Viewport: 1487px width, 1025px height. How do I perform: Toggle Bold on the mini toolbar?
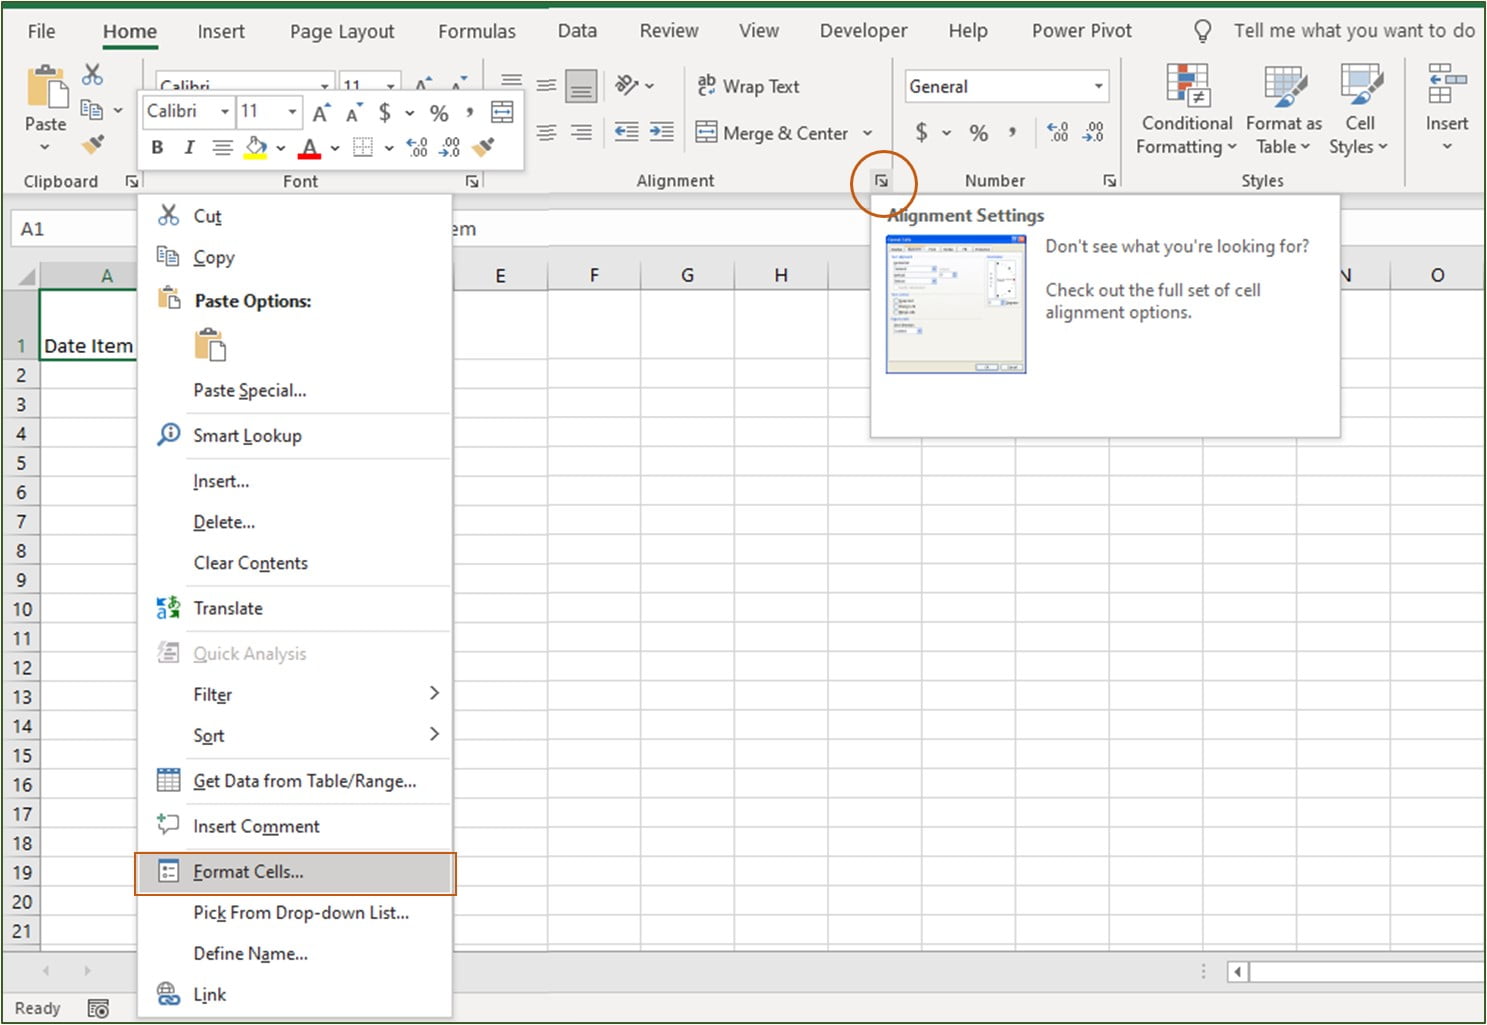pos(157,146)
